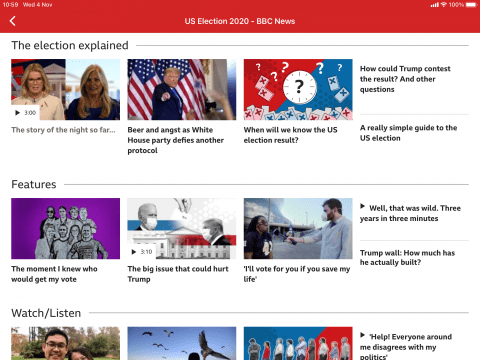The height and width of the screenshot is (360, 480).
Task: Tap the smiling man with glasses thumbnail
Action: point(65,343)
